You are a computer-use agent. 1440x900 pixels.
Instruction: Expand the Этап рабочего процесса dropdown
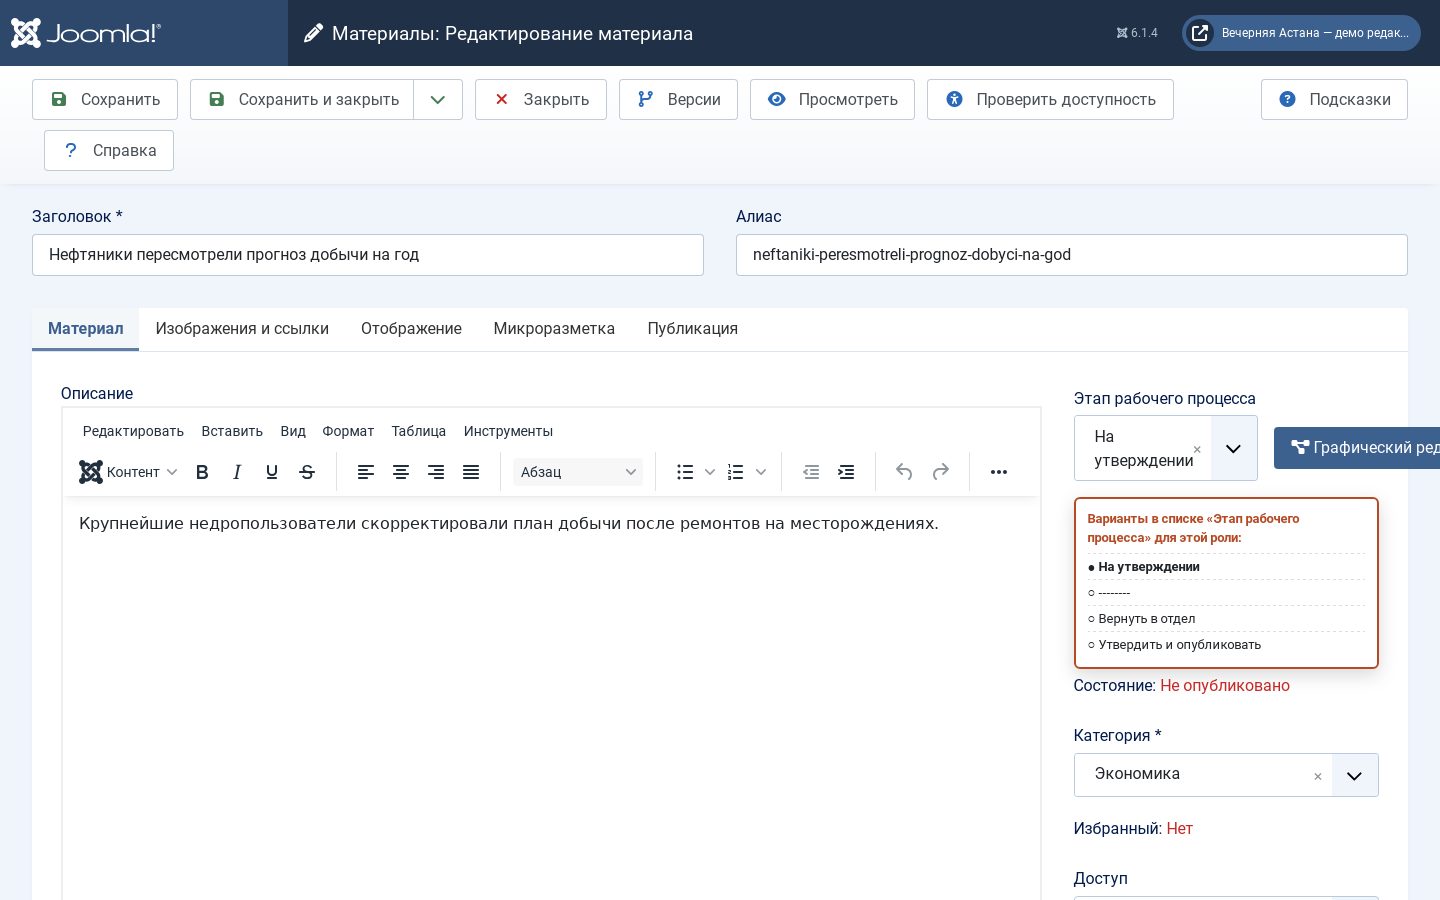coord(1234,448)
